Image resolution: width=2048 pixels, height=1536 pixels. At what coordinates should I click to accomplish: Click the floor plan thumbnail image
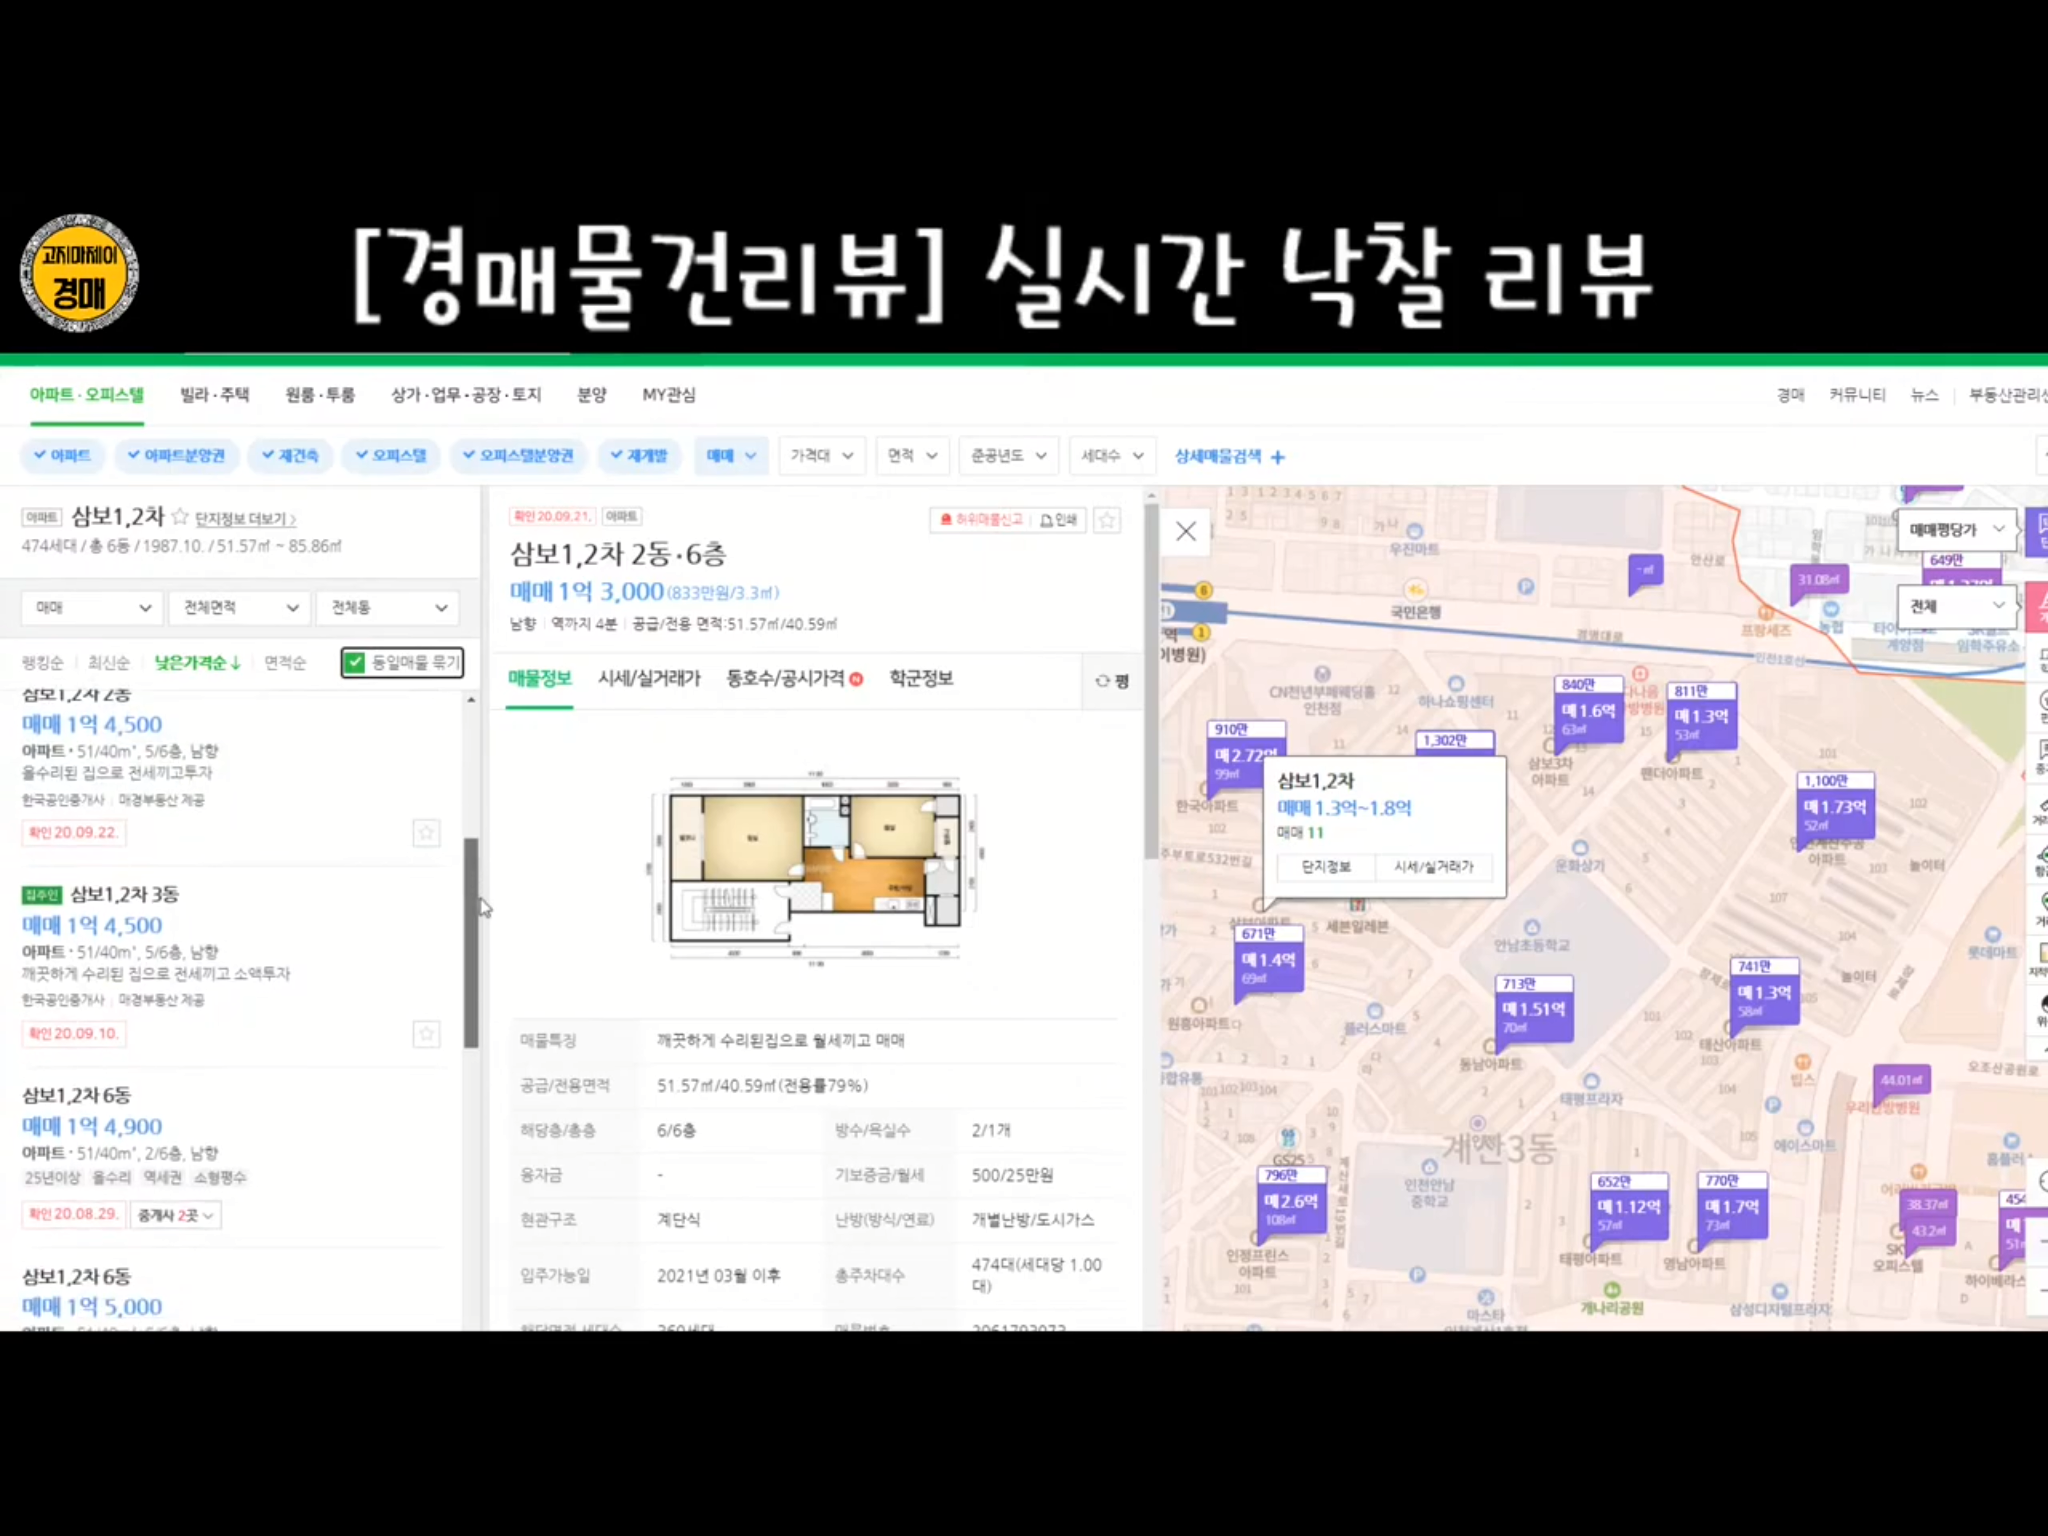point(814,866)
